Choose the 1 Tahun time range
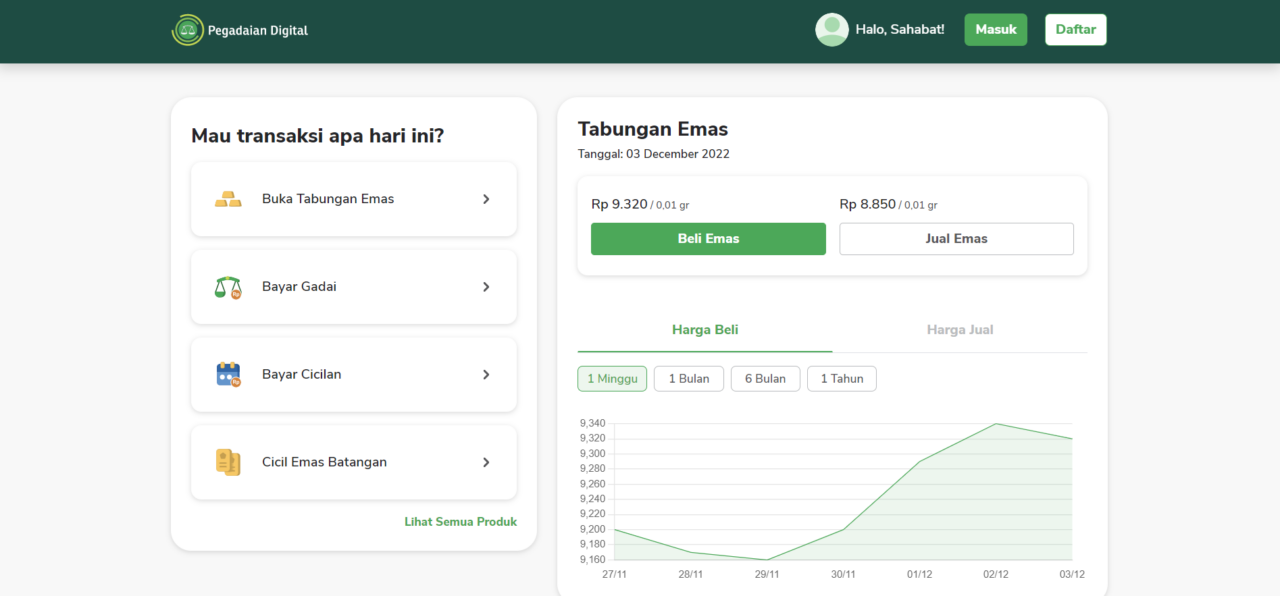1280x596 pixels. click(x=841, y=379)
